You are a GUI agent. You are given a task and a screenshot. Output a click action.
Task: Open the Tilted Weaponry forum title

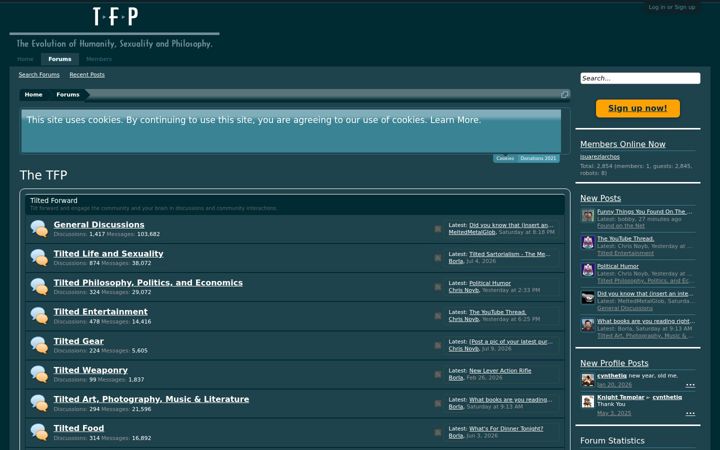pyautogui.click(x=90, y=370)
